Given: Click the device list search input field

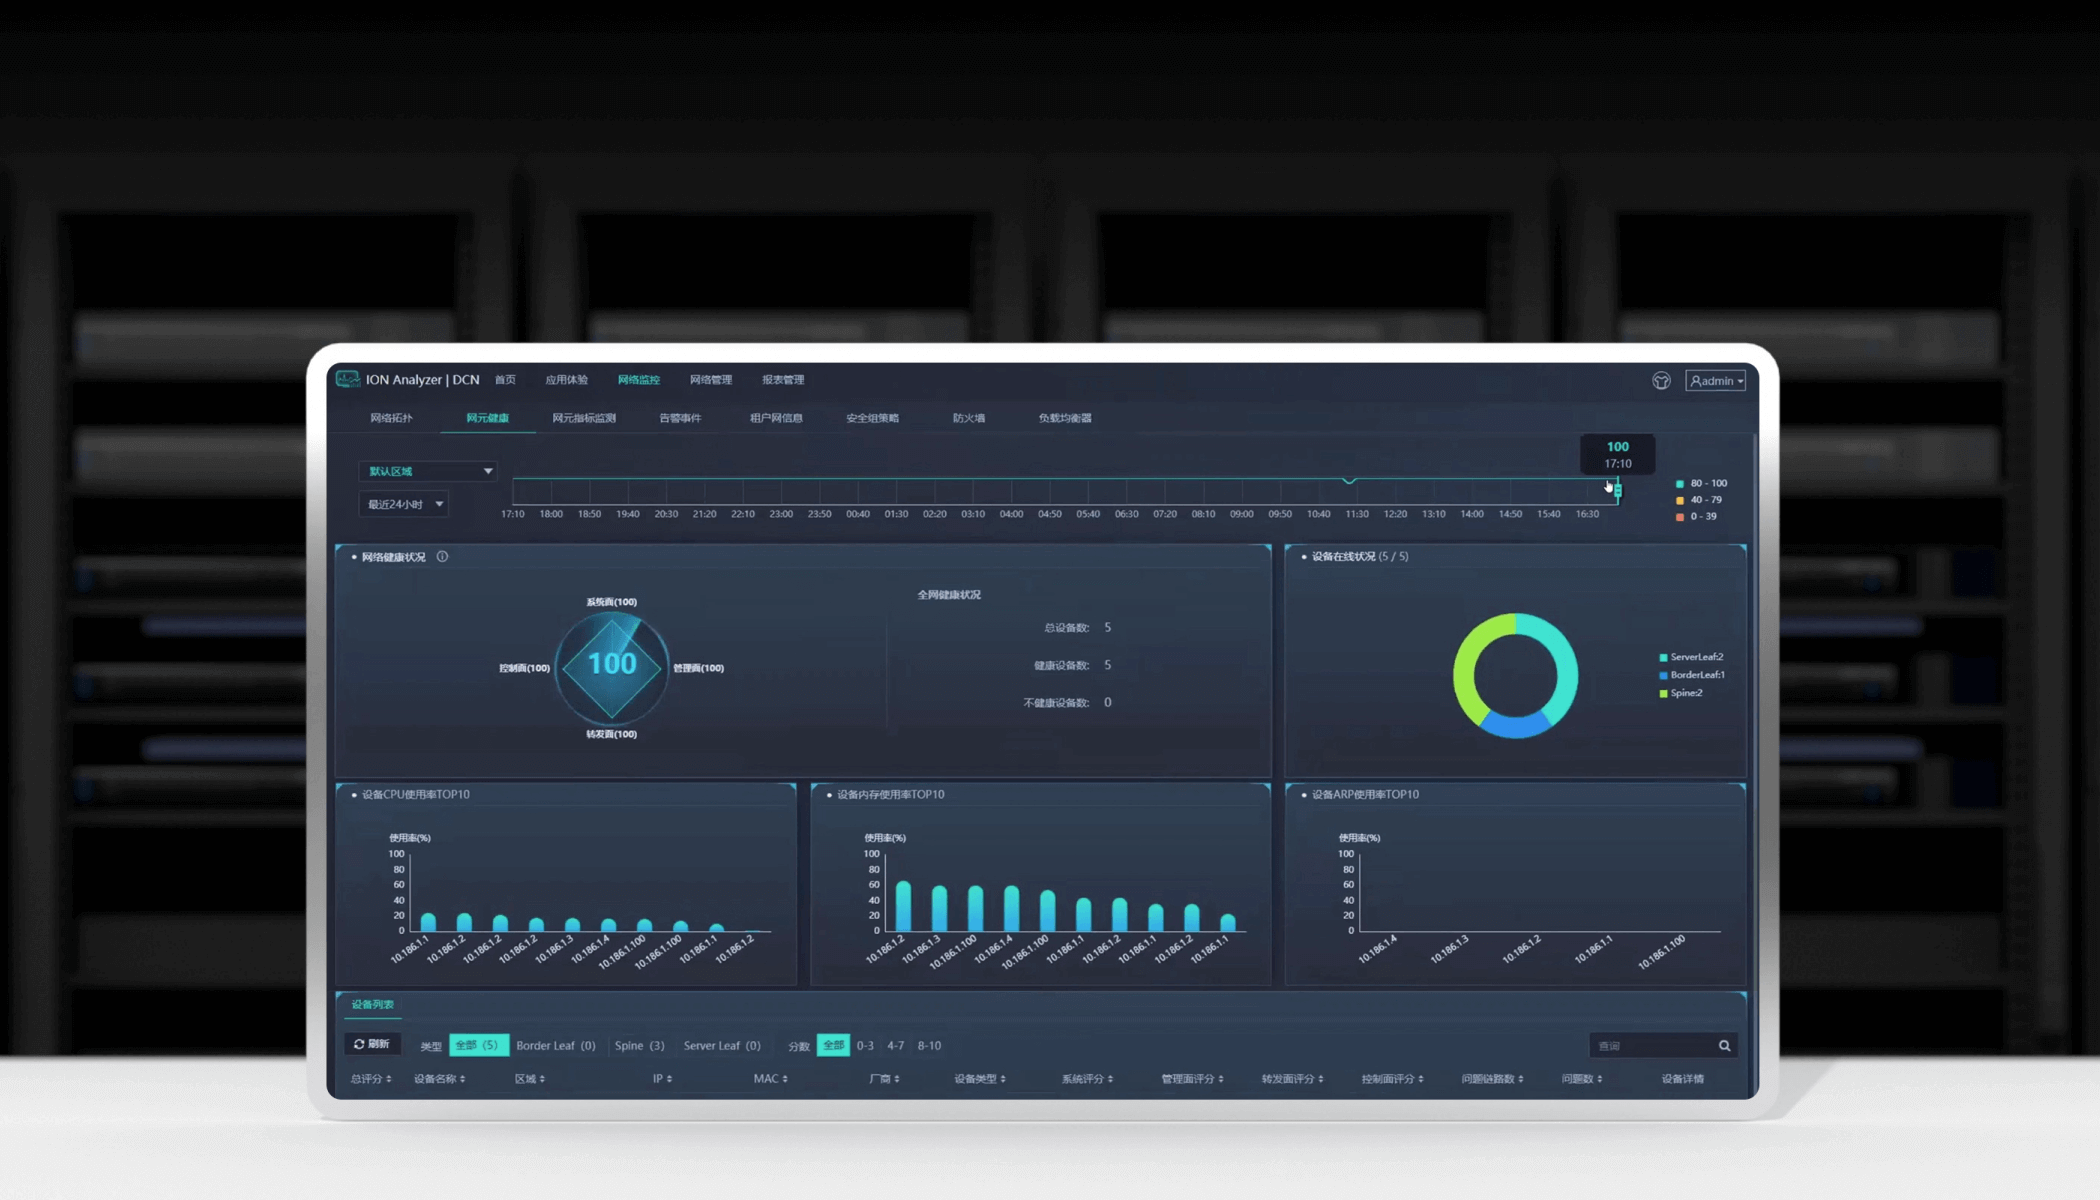Looking at the screenshot, I should (1650, 1046).
